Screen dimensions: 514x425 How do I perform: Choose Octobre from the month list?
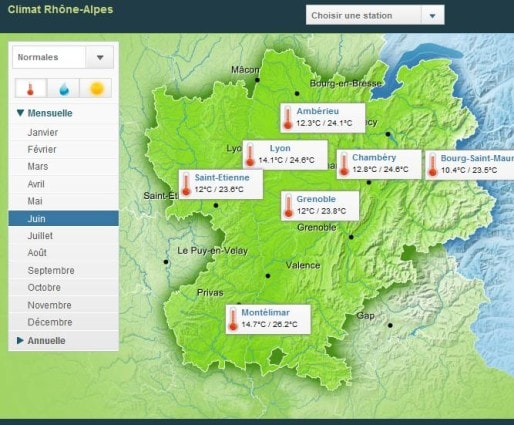pos(63,287)
